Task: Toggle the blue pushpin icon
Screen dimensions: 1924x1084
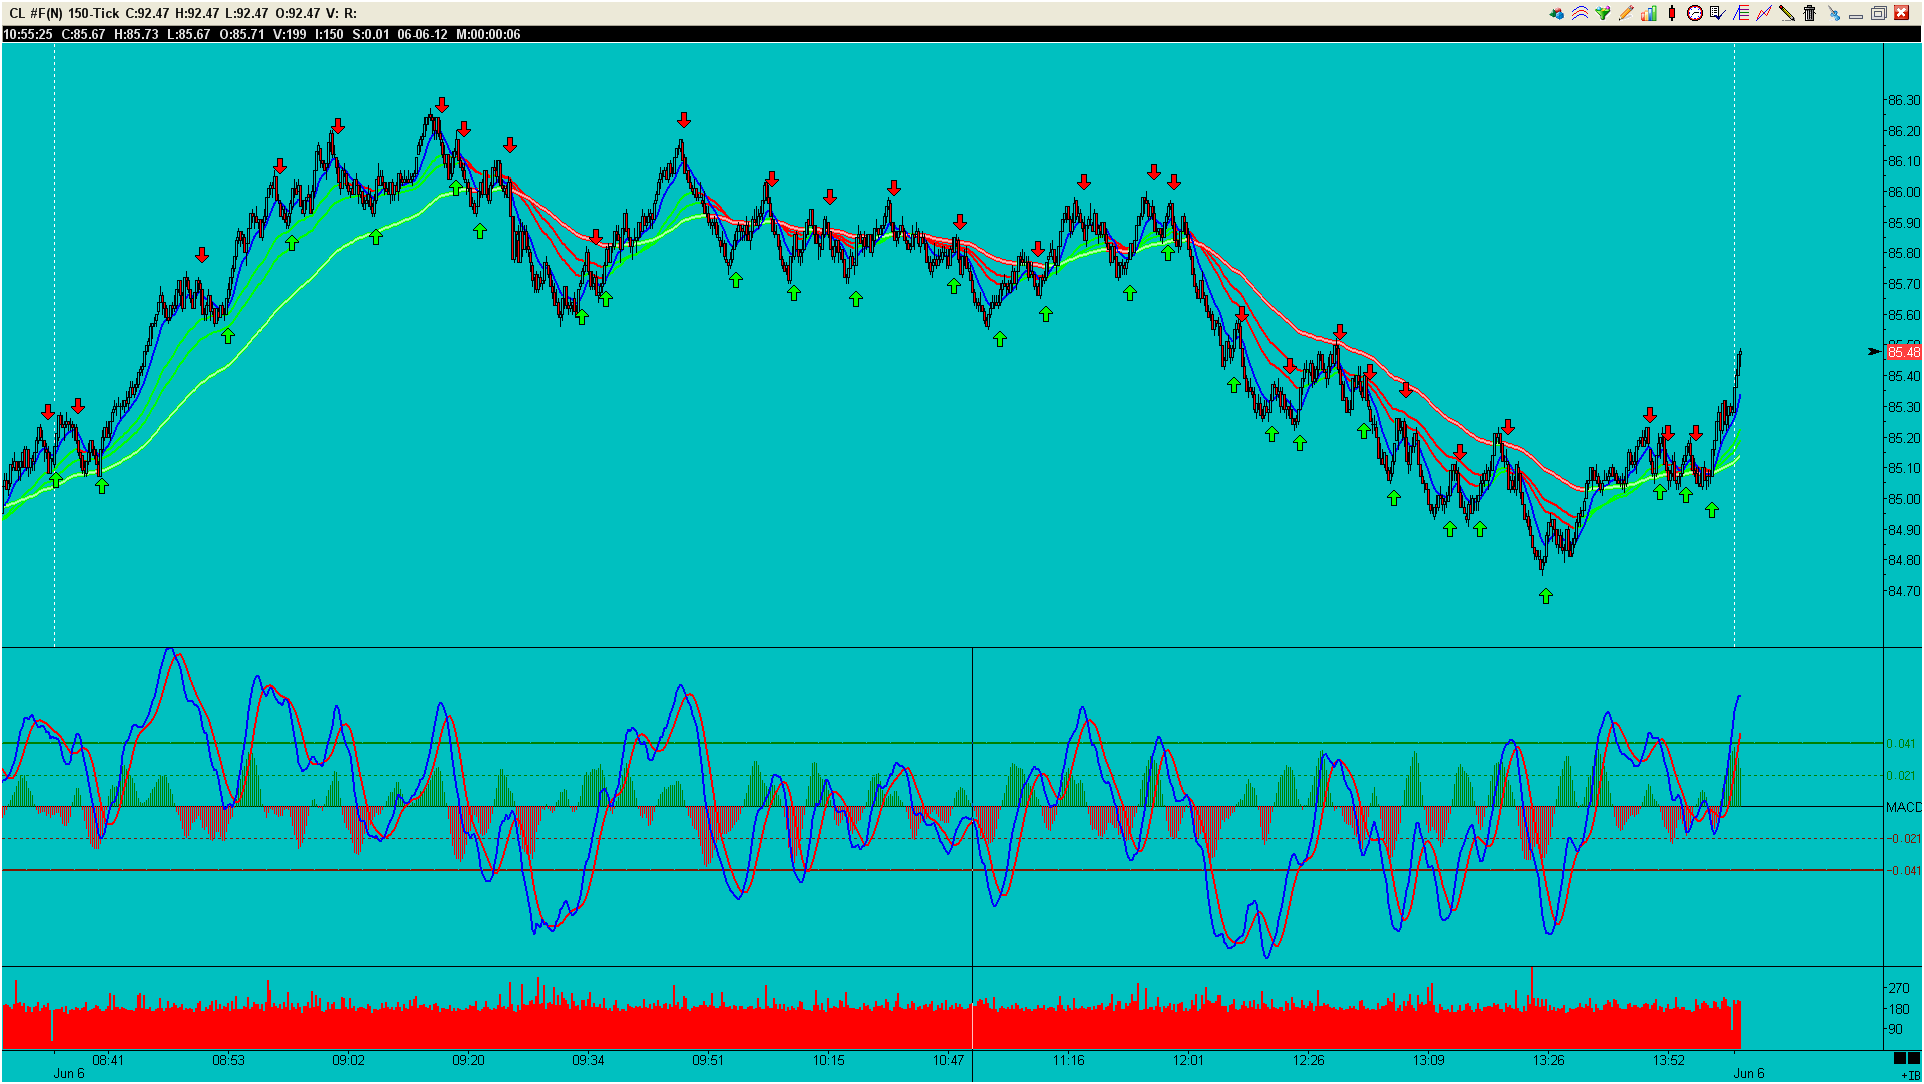Action: pyautogui.click(x=1834, y=13)
